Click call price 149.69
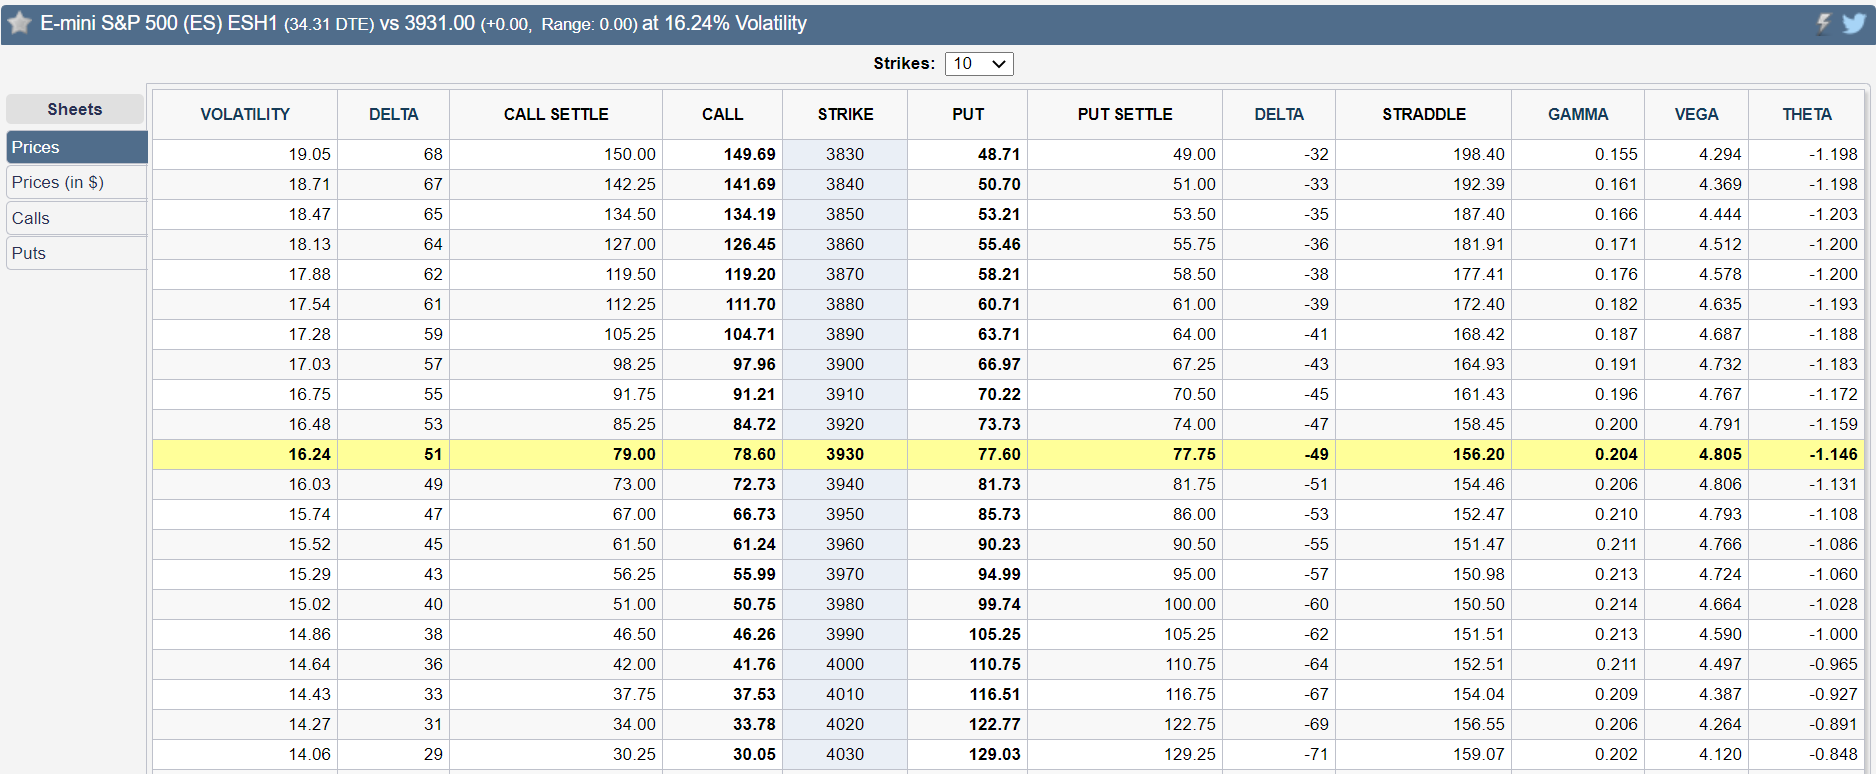 (x=750, y=154)
